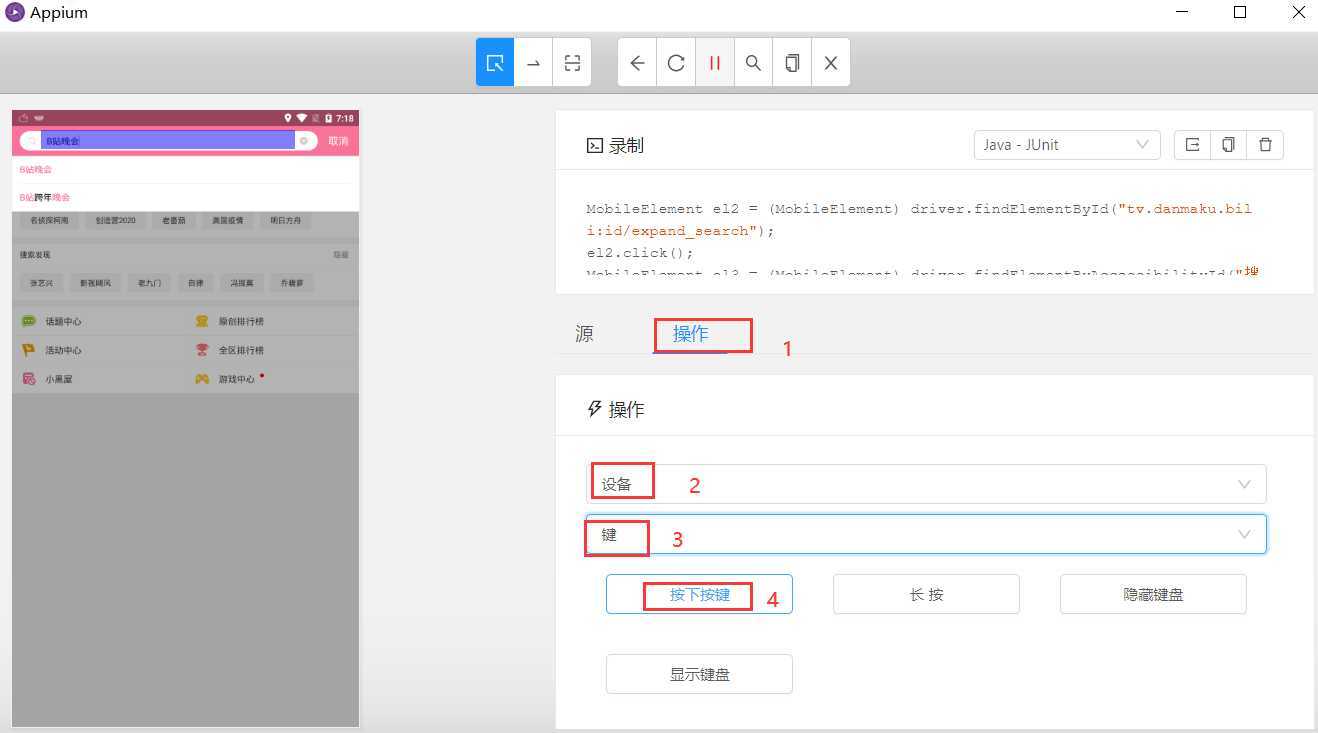1318x733 pixels.
Task: Quit session with the X toolbar icon
Action: point(830,63)
